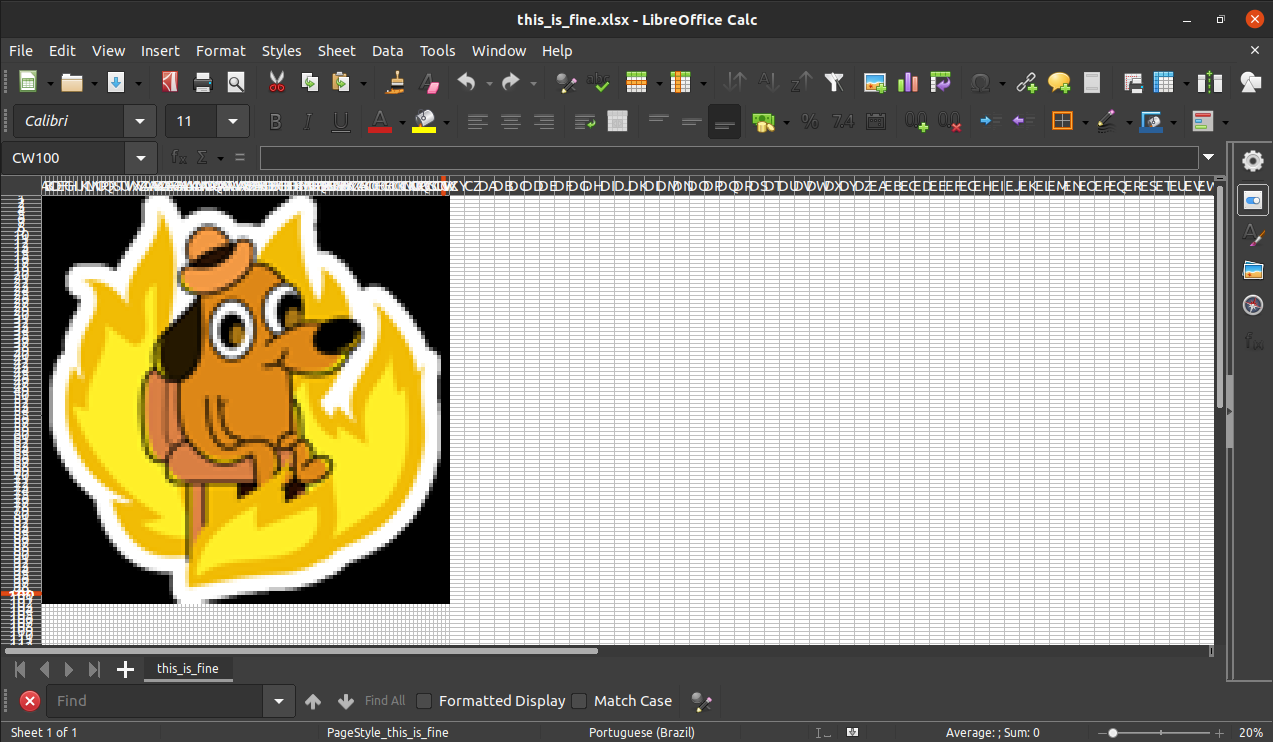Click the Print icon
Screen dimensions: 1273x742
[203, 82]
